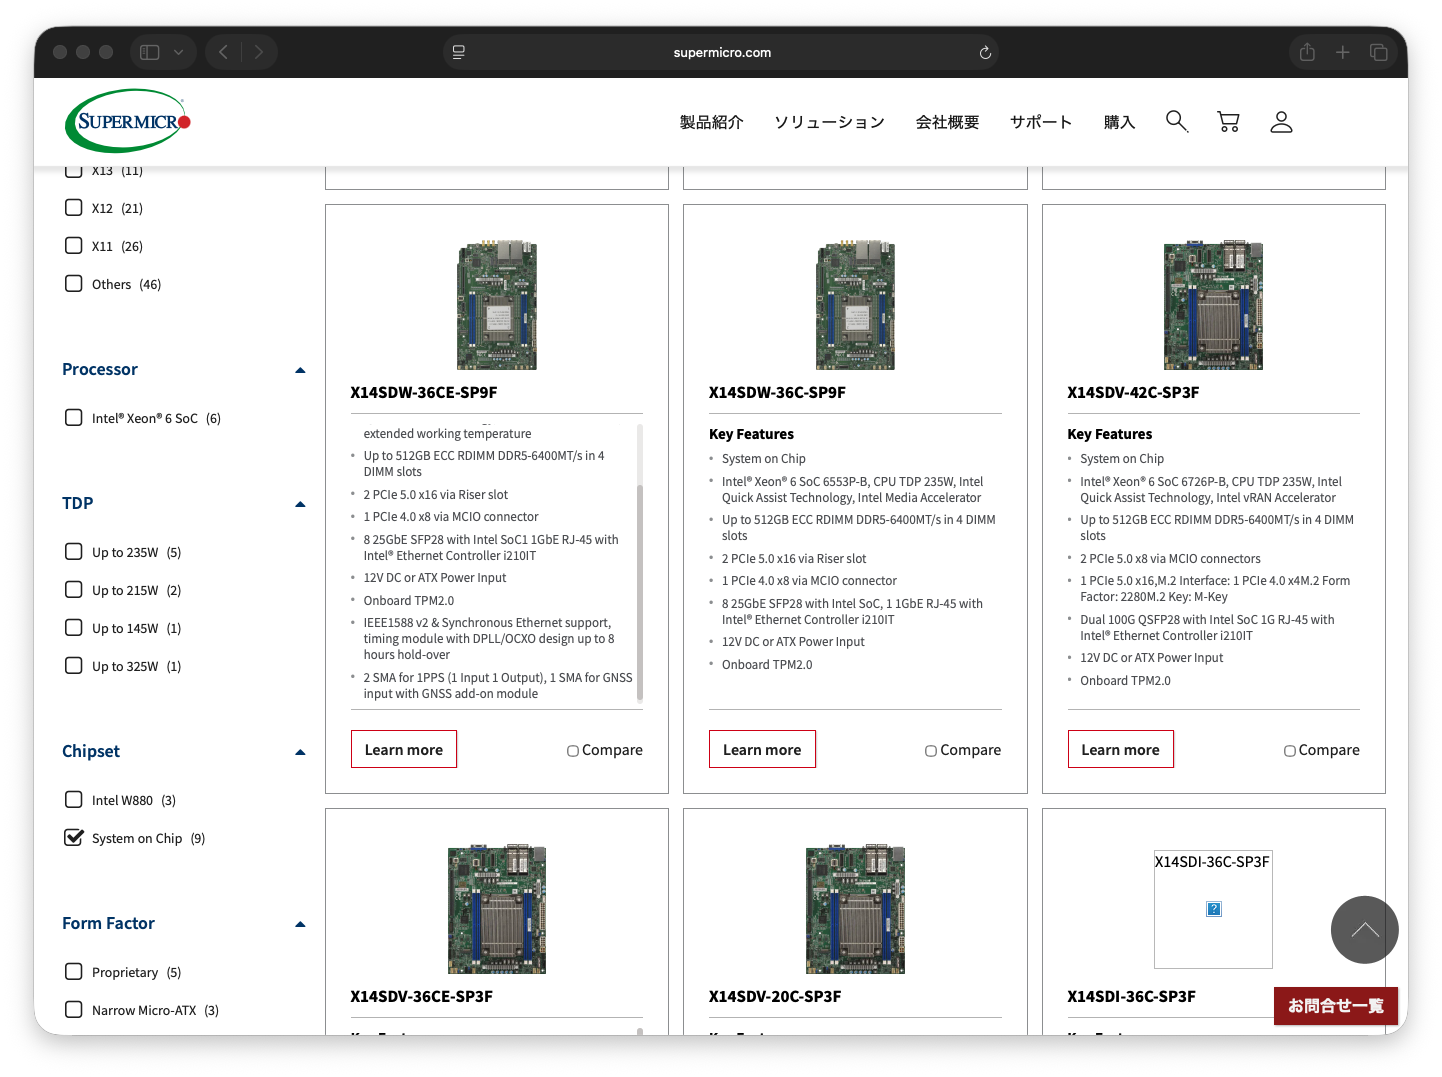Open a new Safari tab

click(1343, 53)
